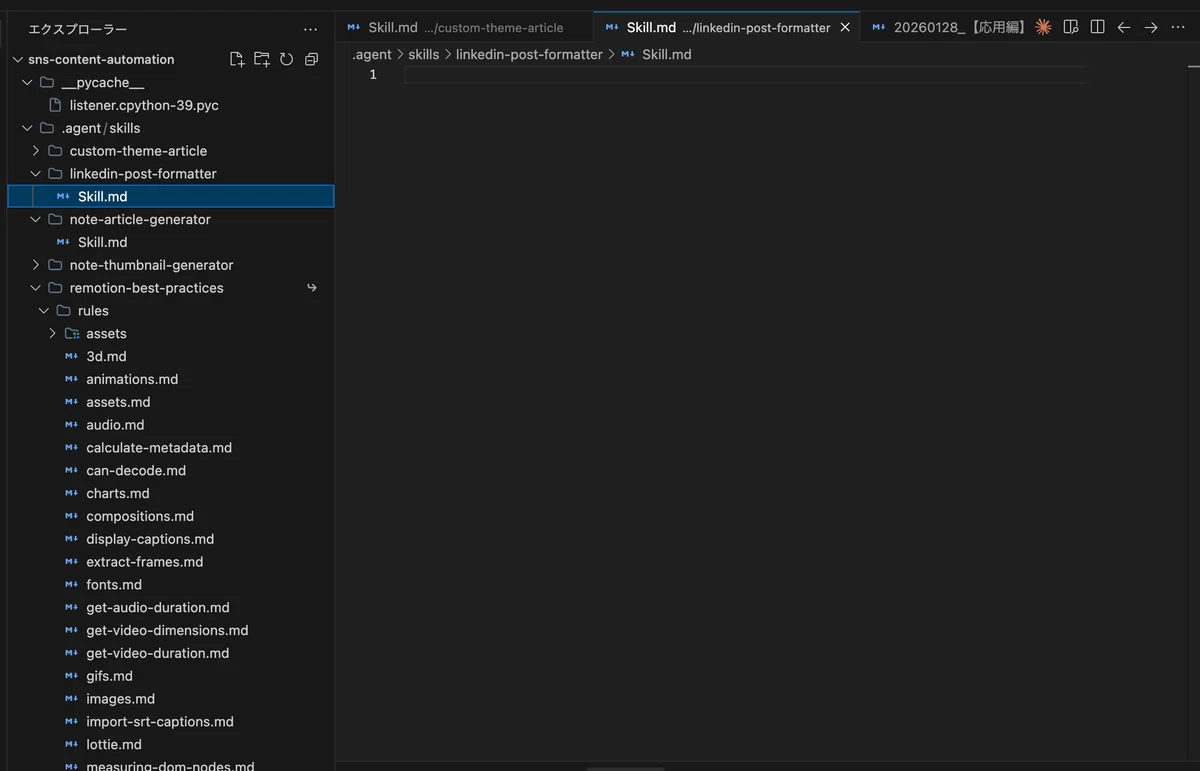
Task: Open can-decode.md file
Action: click(136, 471)
